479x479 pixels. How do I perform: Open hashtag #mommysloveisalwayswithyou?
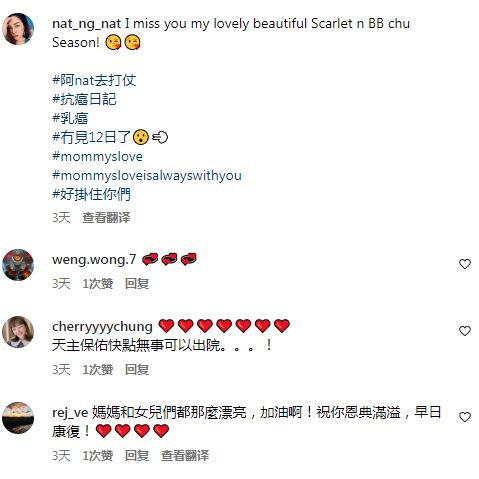tap(147, 175)
